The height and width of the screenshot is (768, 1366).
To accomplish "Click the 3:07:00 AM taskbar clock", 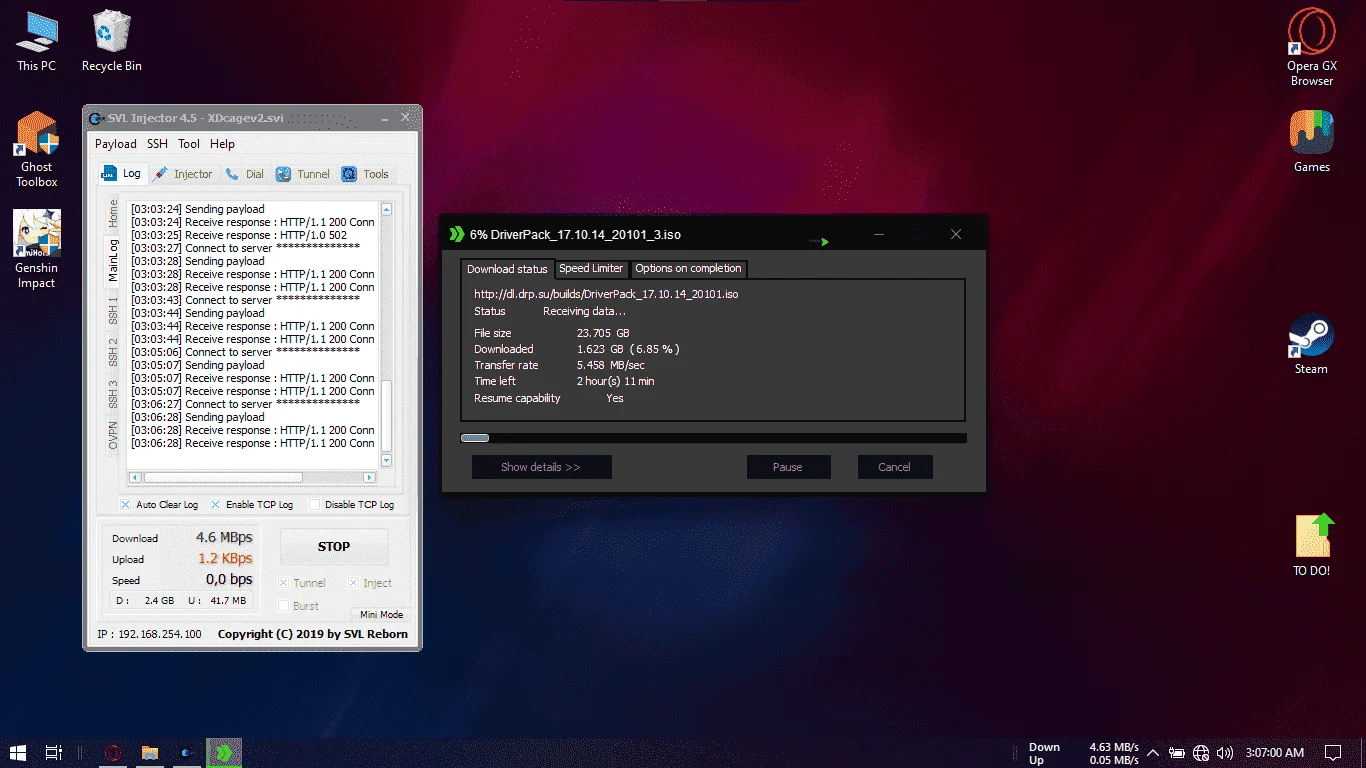I will coord(1274,752).
